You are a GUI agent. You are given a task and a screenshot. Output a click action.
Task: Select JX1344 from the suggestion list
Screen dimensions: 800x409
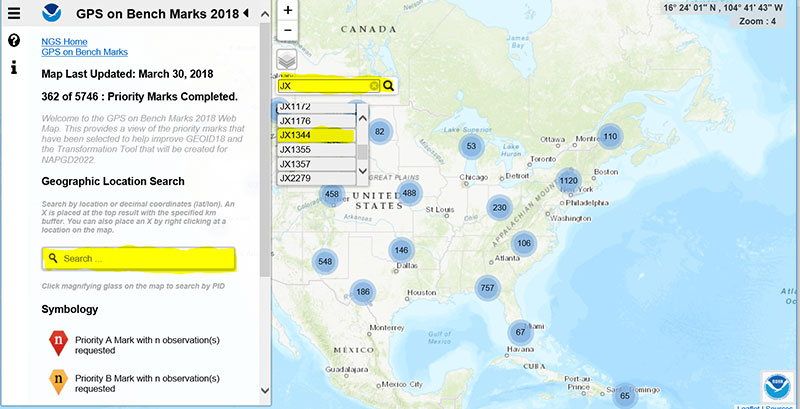314,135
